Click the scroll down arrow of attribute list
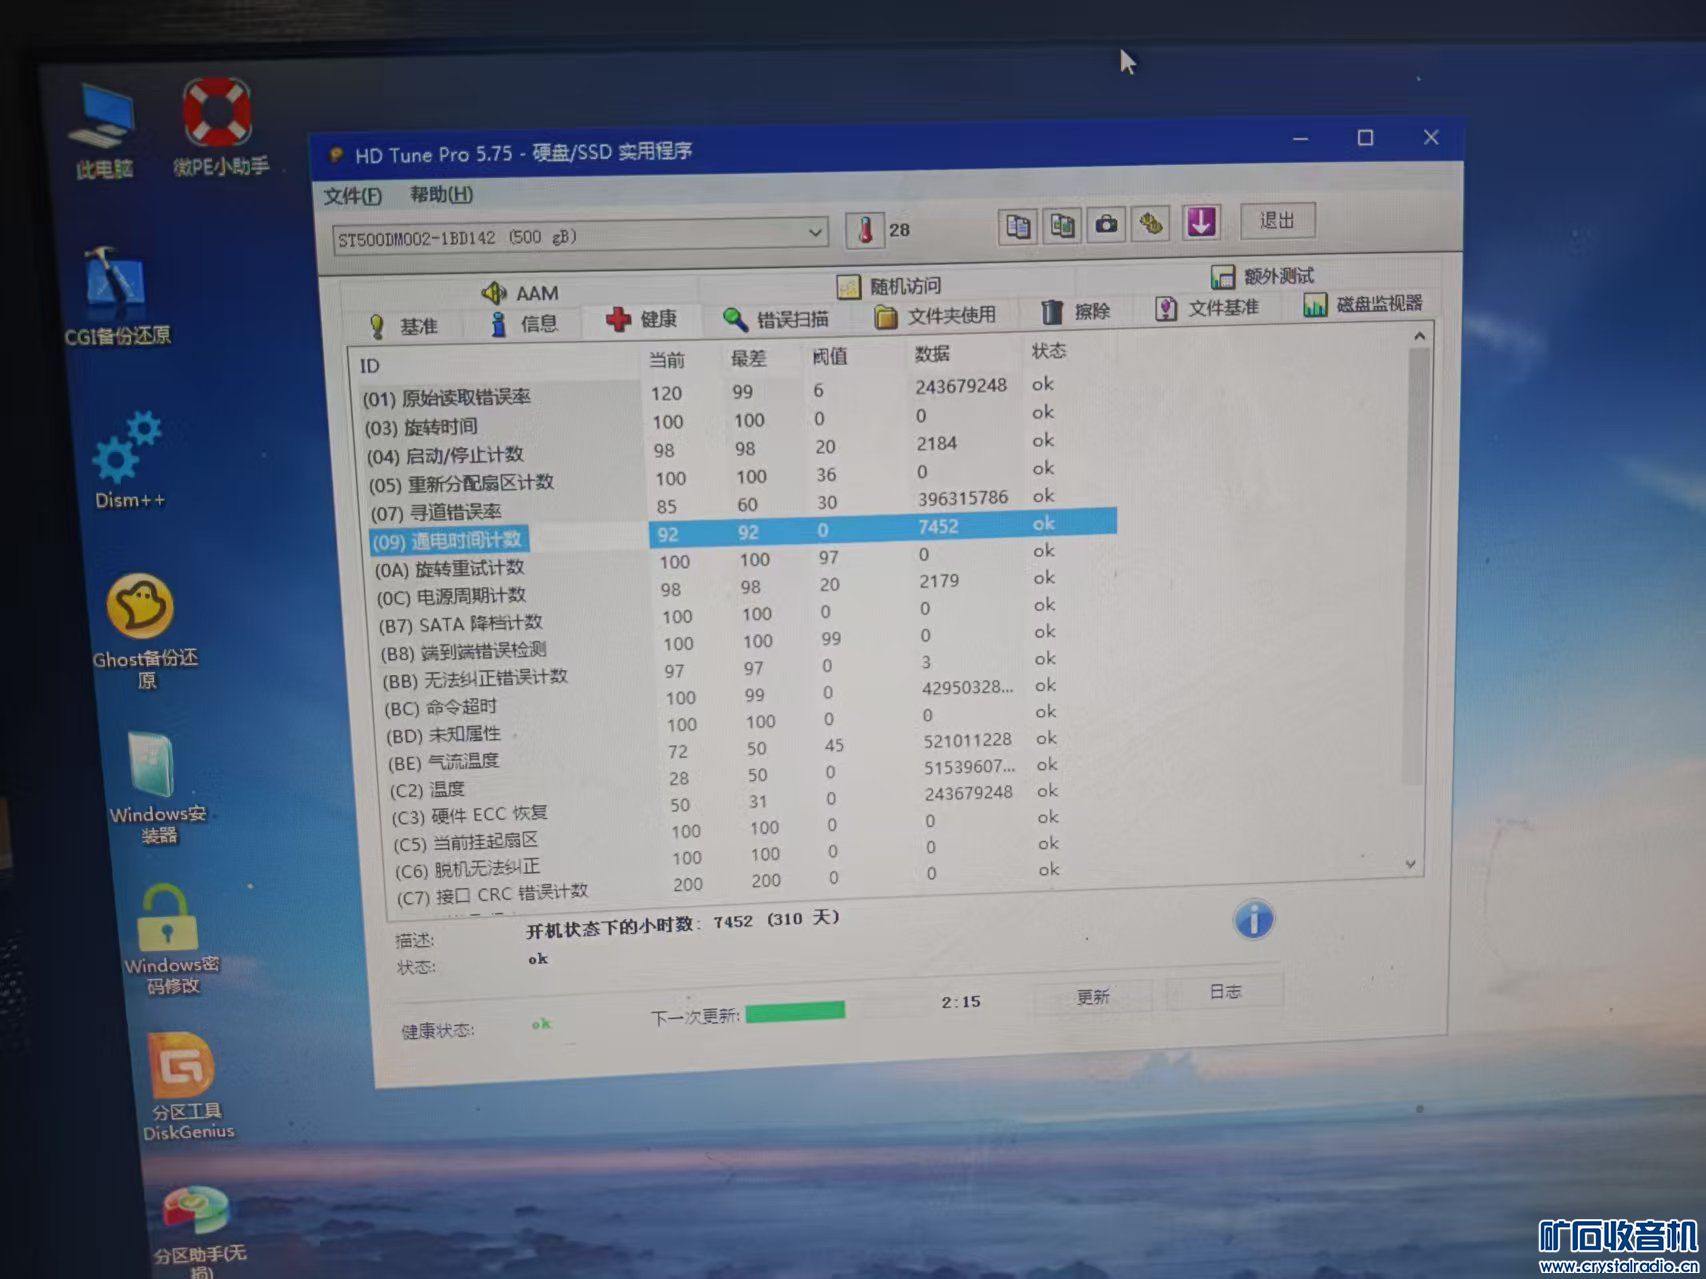The width and height of the screenshot is (1706, 1279). [x=1411, y=864]
